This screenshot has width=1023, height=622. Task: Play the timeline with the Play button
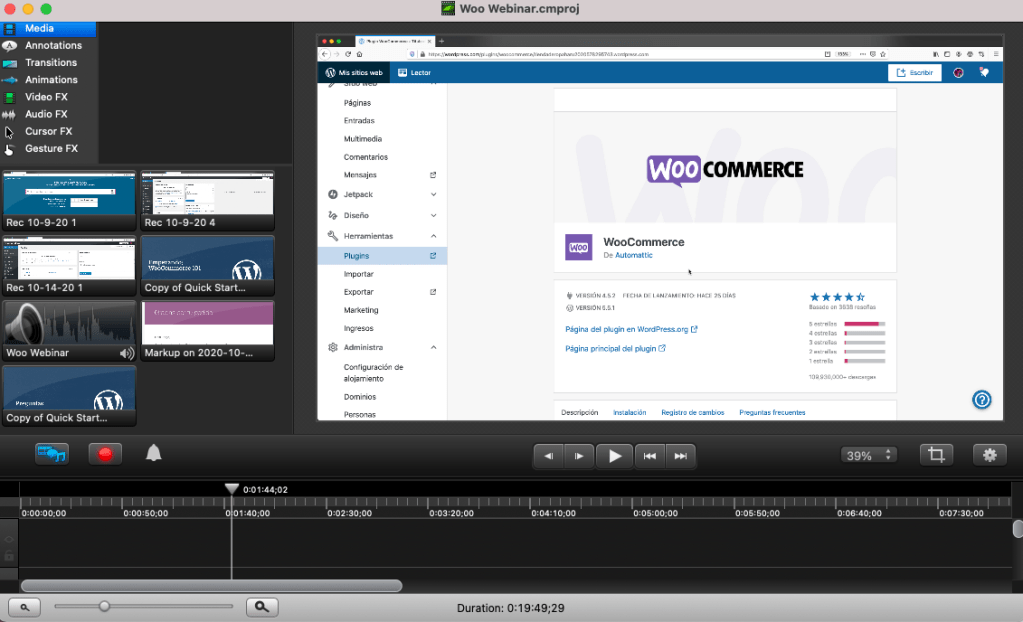614,455
